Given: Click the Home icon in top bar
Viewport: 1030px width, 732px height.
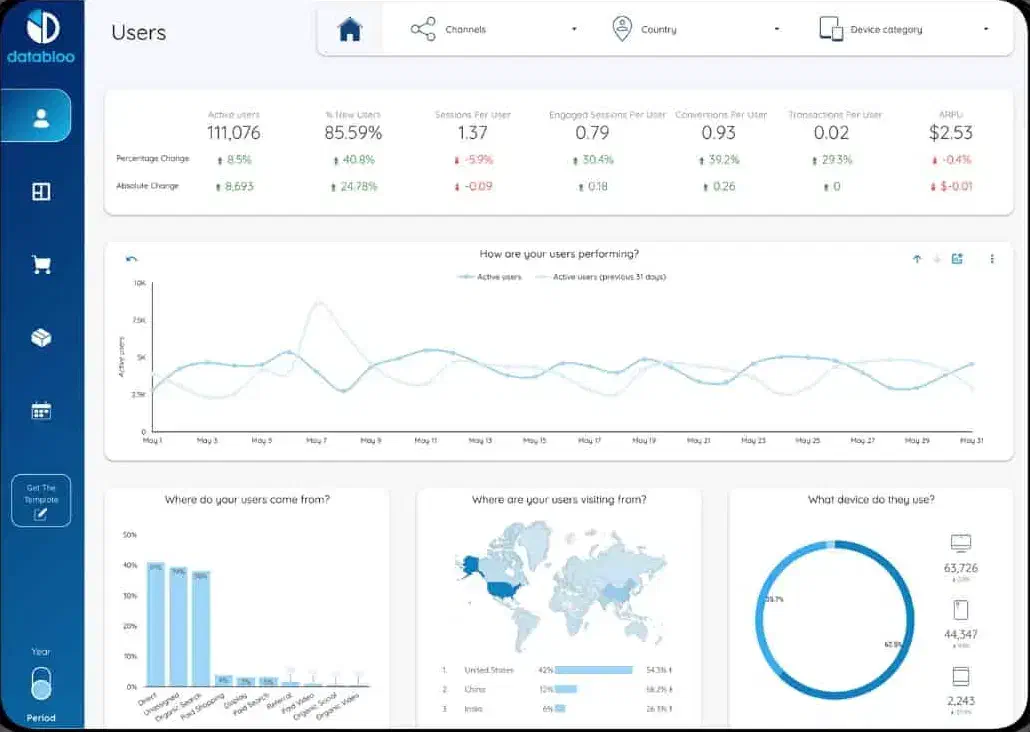Looking at the screenshot, I should tap(349, 30).
